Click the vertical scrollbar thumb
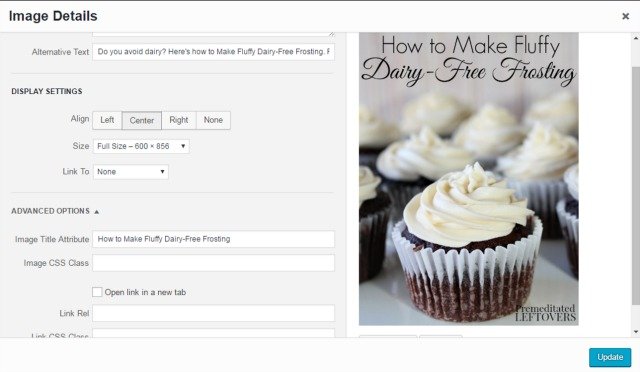640x372 pixels. point(636,186)
